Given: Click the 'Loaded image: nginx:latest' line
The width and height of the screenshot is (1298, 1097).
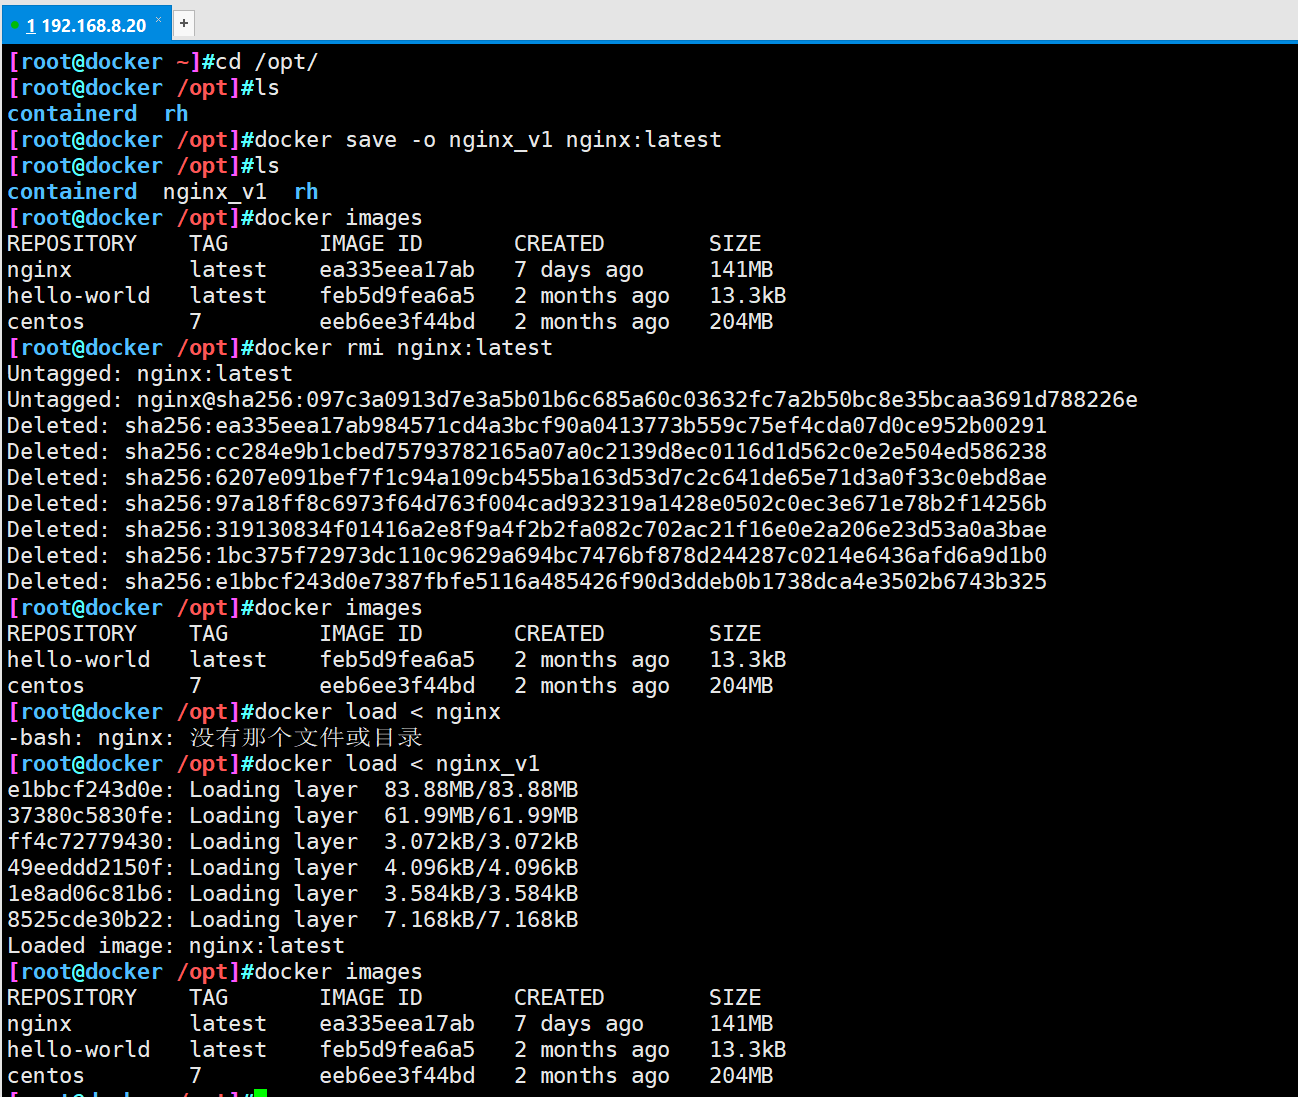Looking at the screenshot, I should point(176,946).
